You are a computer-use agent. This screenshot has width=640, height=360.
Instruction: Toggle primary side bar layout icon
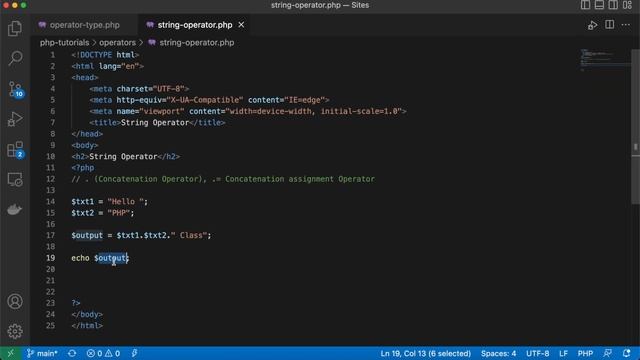[x=585, y=5]
